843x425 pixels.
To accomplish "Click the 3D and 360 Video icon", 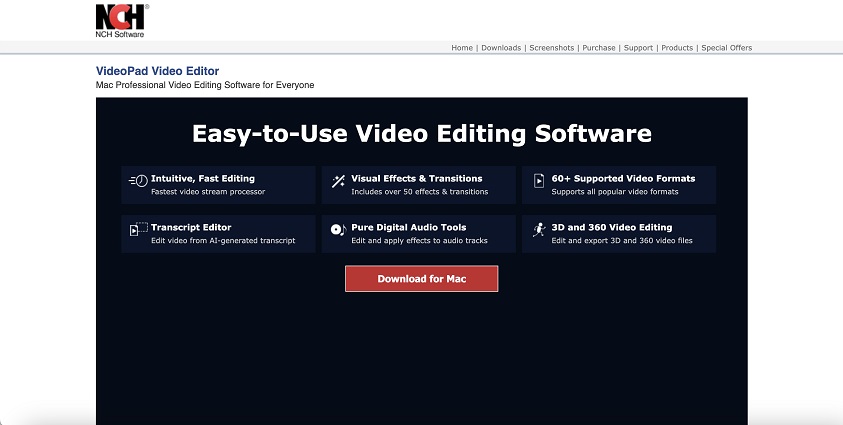I will coord(539,230).
